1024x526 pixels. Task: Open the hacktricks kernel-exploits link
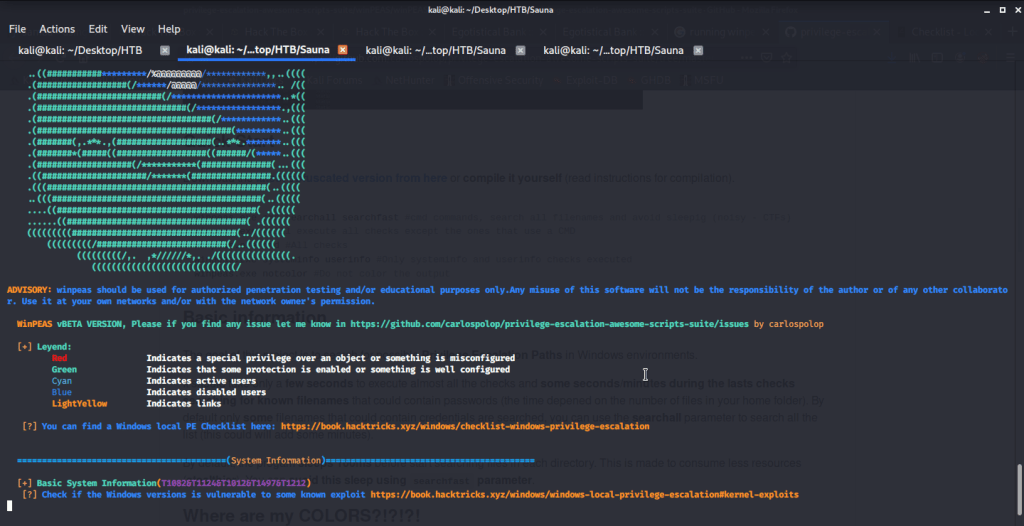tap(584, 494)
